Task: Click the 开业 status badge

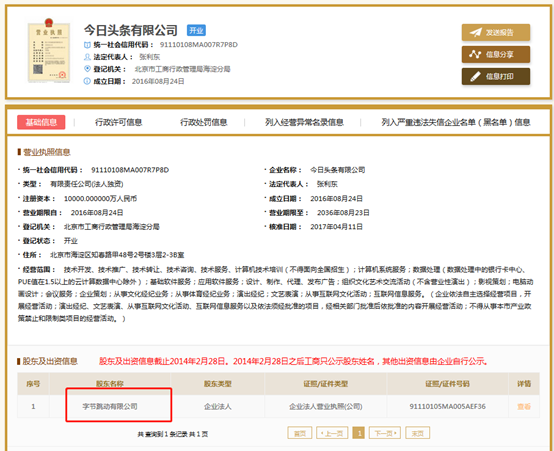Action: click(x=196, y=30)
